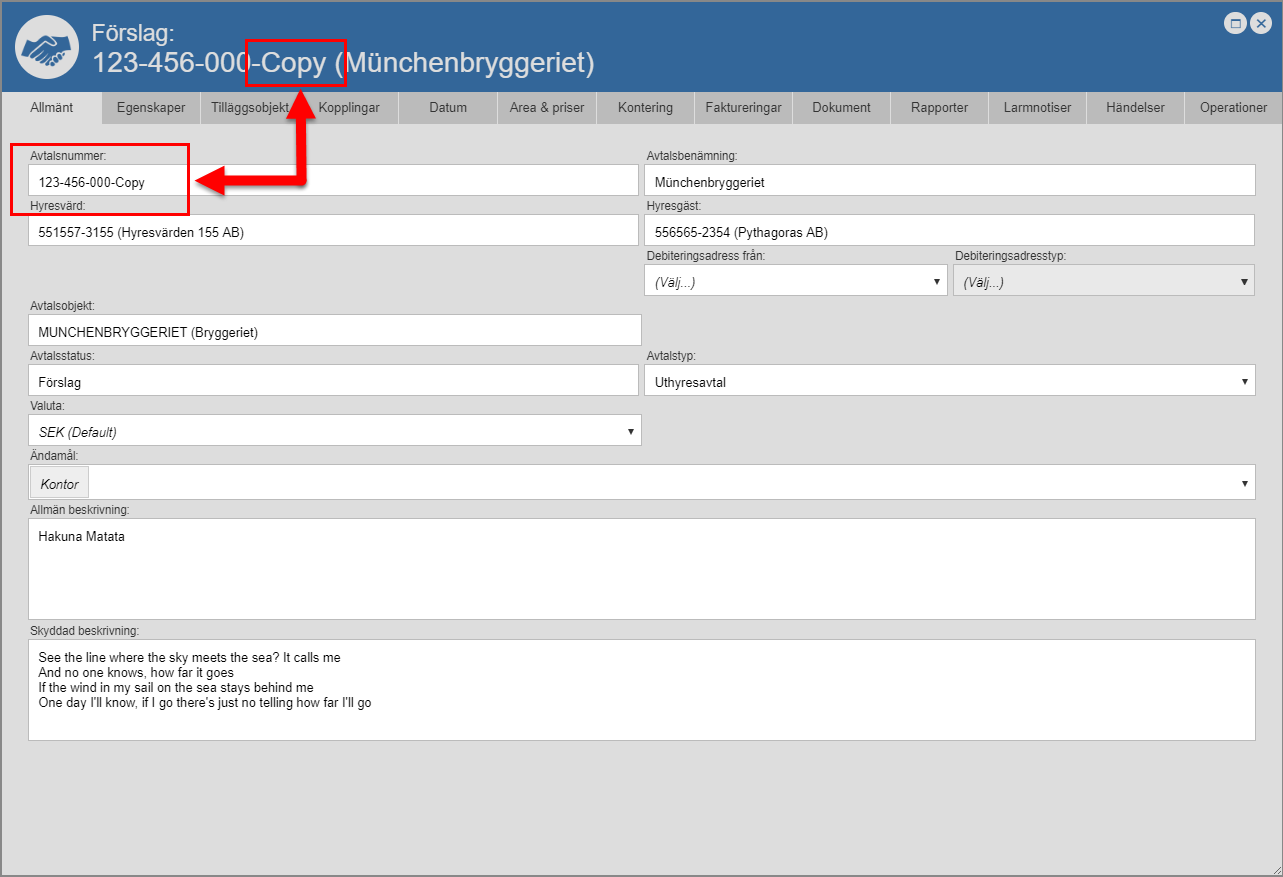Expand the Debiteringsadresstyp dropdown

pyautogui.click(x=1104, y=282)
